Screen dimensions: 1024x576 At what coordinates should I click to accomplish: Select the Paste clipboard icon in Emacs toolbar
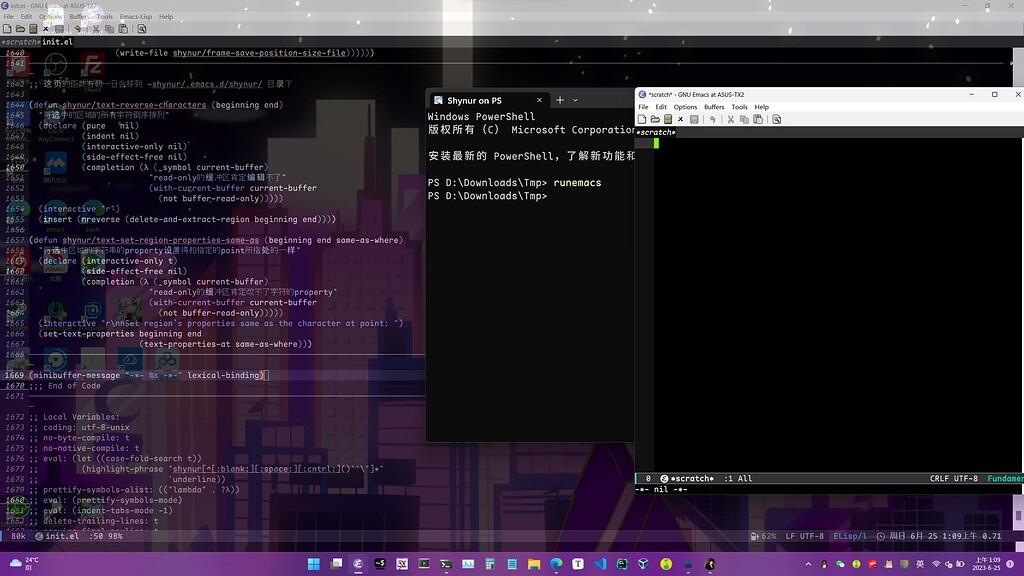[759, 119]
